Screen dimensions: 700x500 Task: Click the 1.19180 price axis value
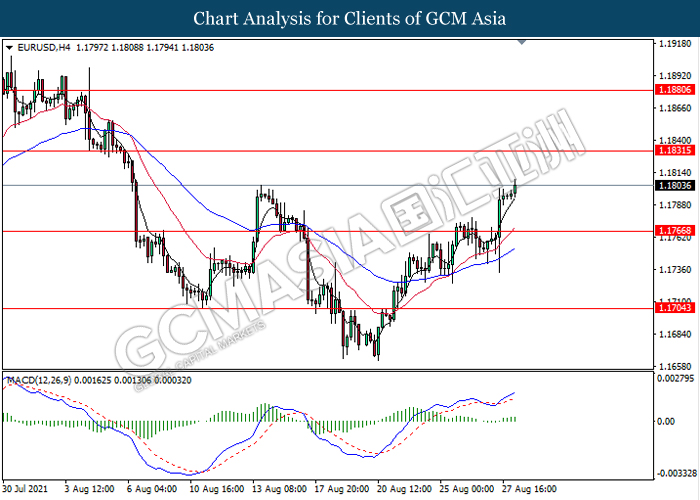675,44
